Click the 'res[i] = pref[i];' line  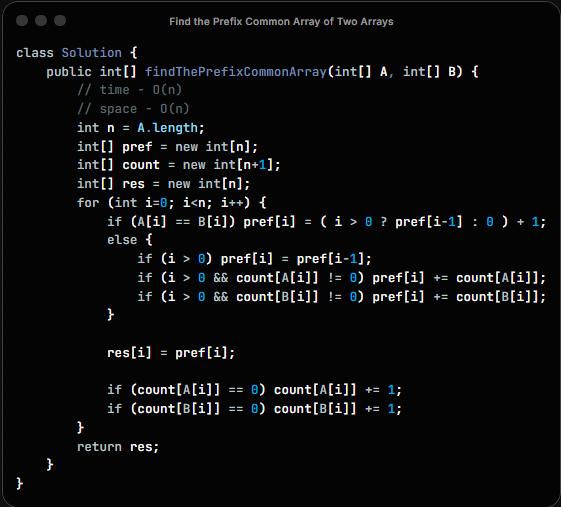pos(171,353)
